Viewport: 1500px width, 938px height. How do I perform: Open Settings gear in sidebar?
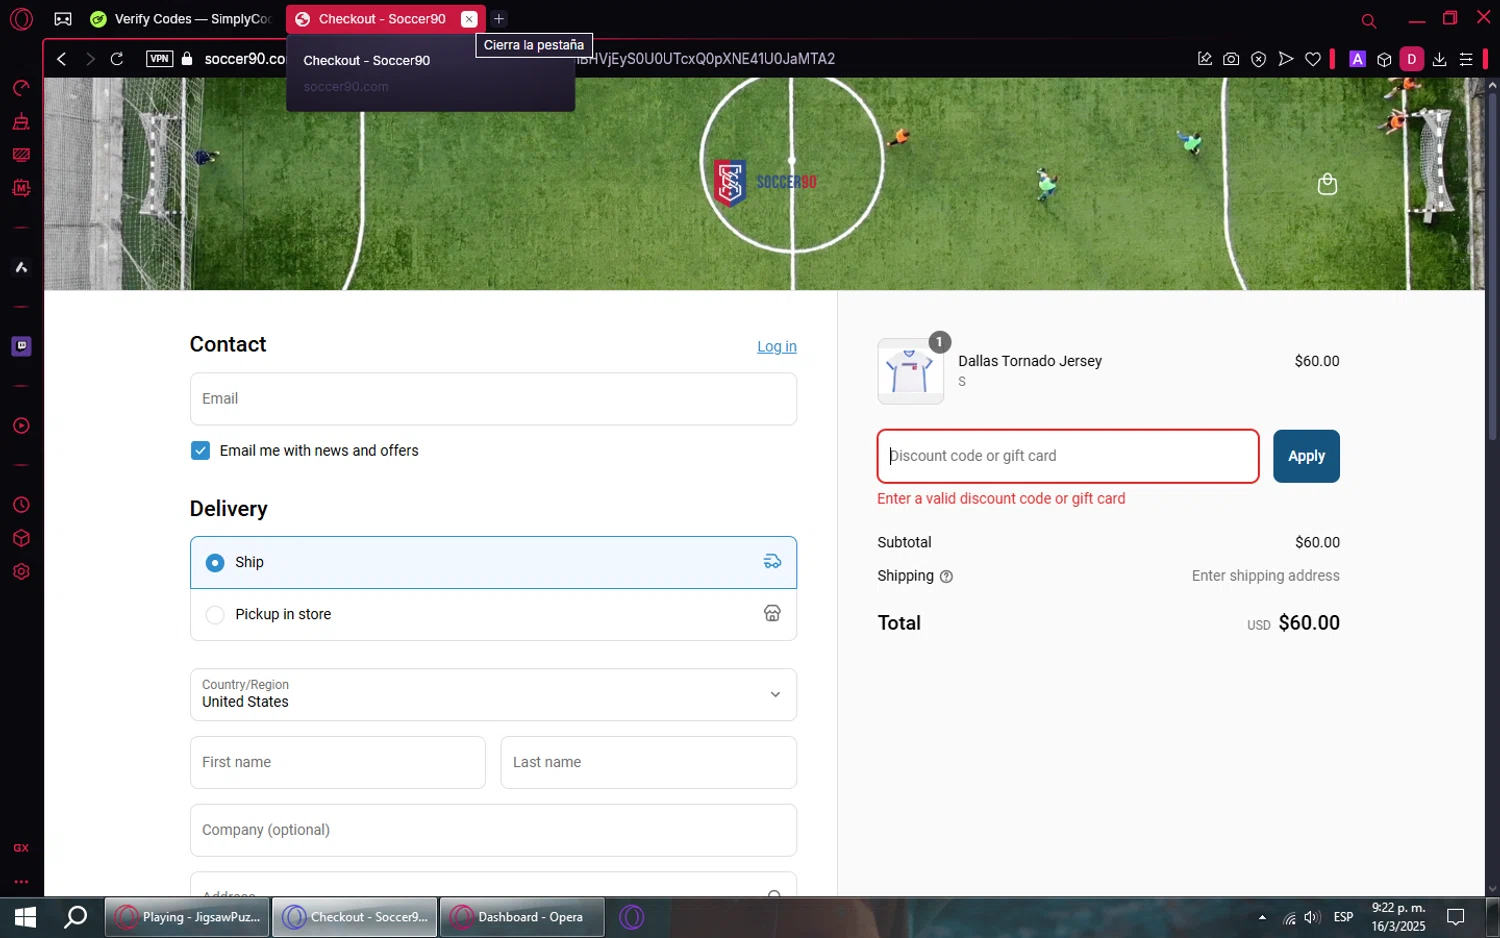click(21, 572)
